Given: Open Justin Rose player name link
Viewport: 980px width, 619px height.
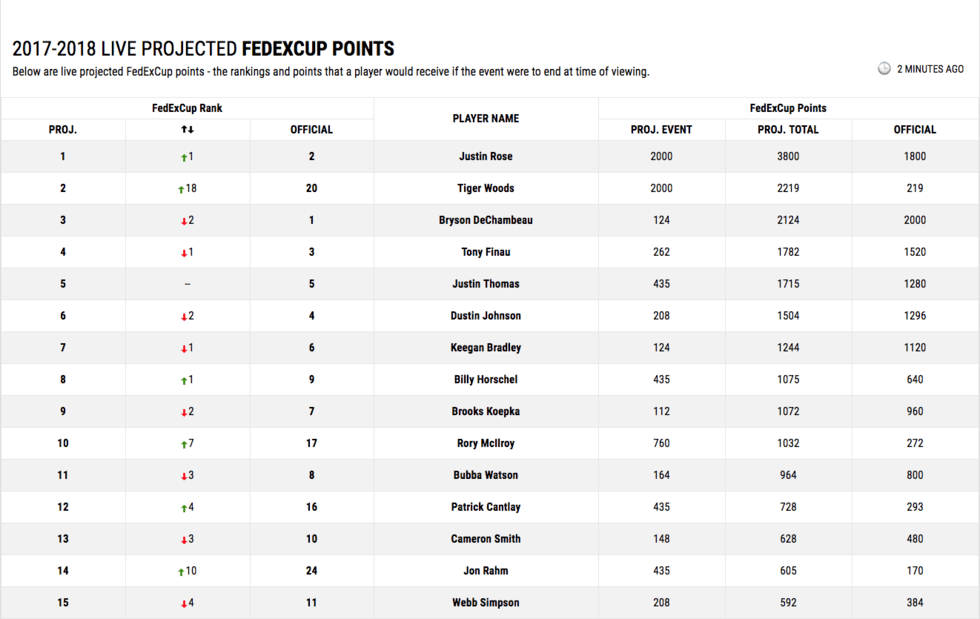Looking at the screenshot, I should pos(485,156).
